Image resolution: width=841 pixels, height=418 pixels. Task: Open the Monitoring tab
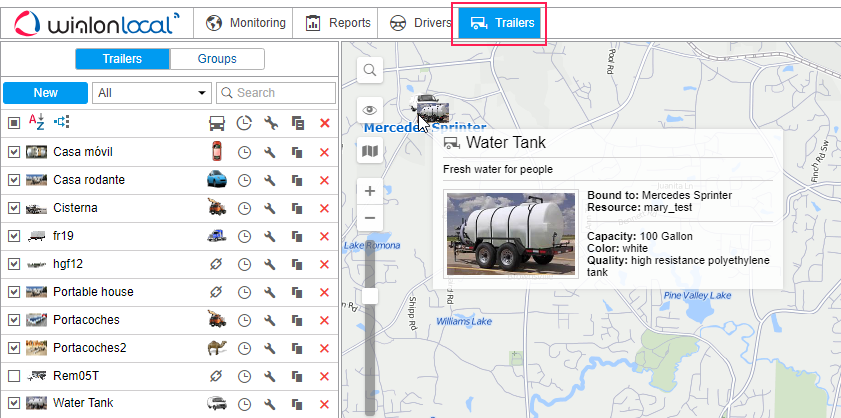click(245, 23)
